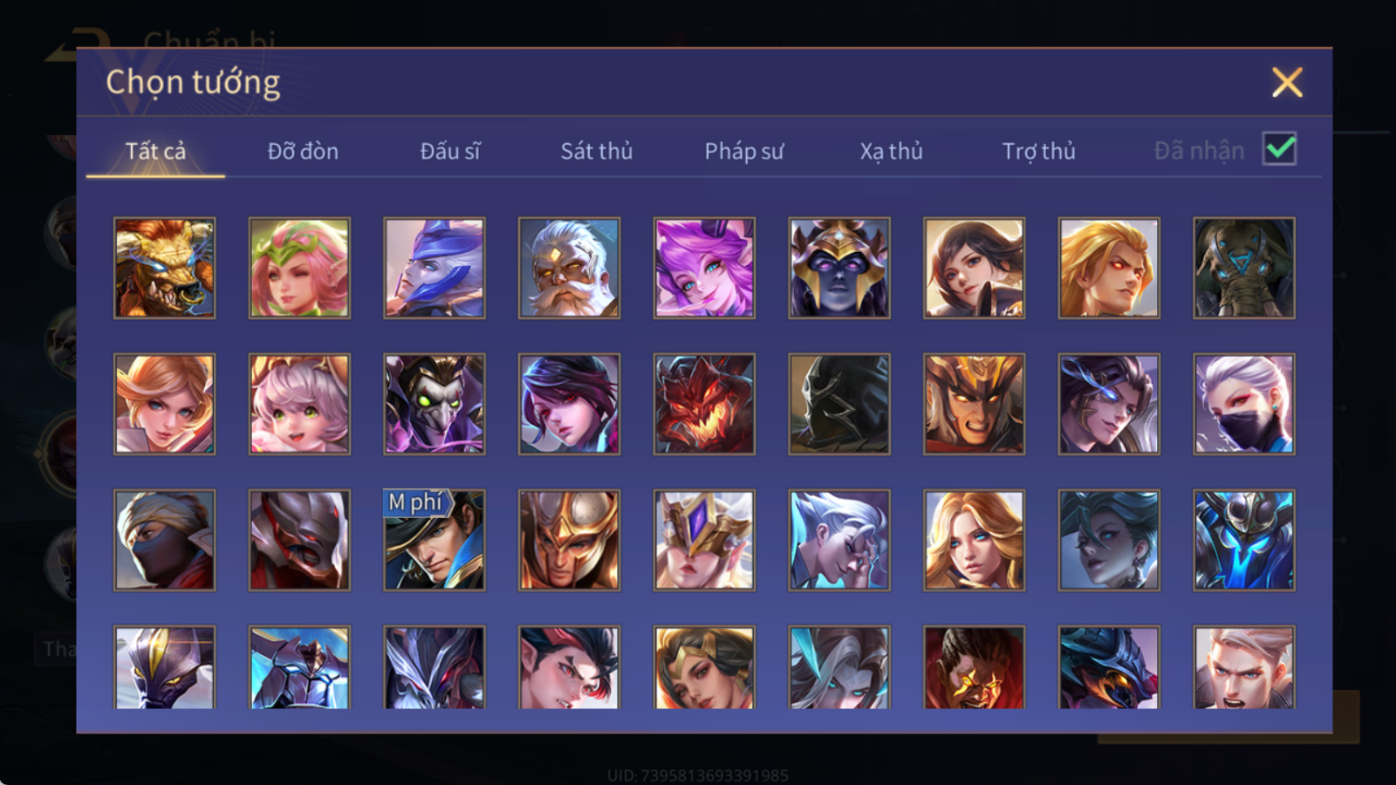
Task: Pick the red lava demon hero
Action: [x=704, y=404]
